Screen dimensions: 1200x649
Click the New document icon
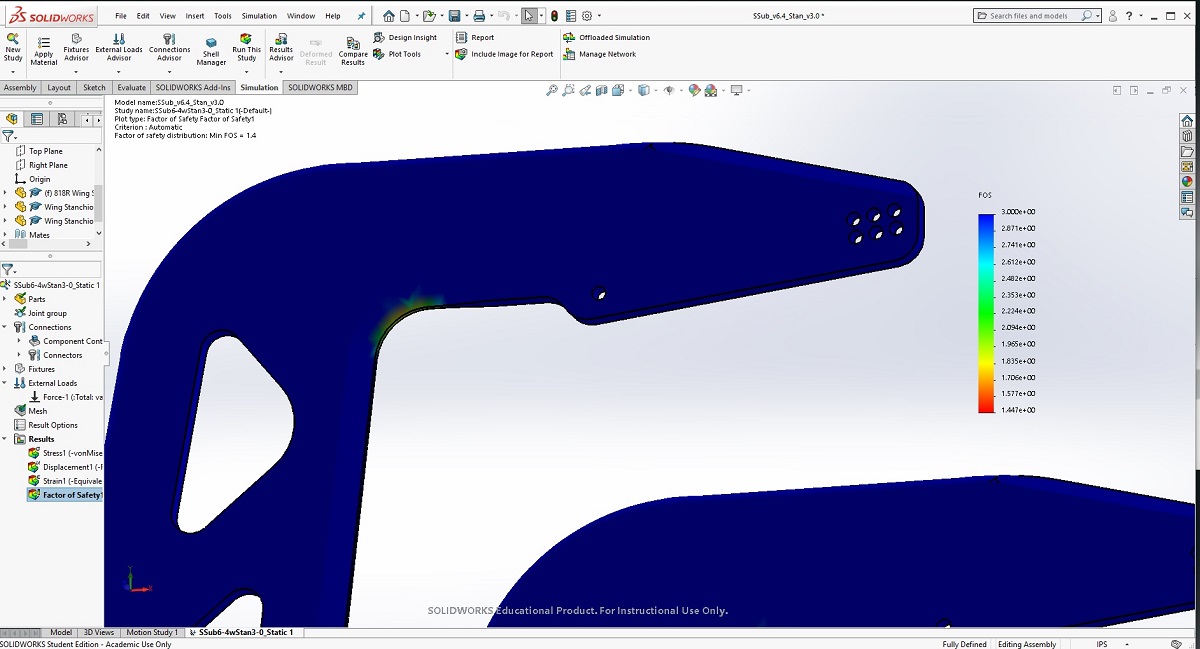[x=407, y=16]
